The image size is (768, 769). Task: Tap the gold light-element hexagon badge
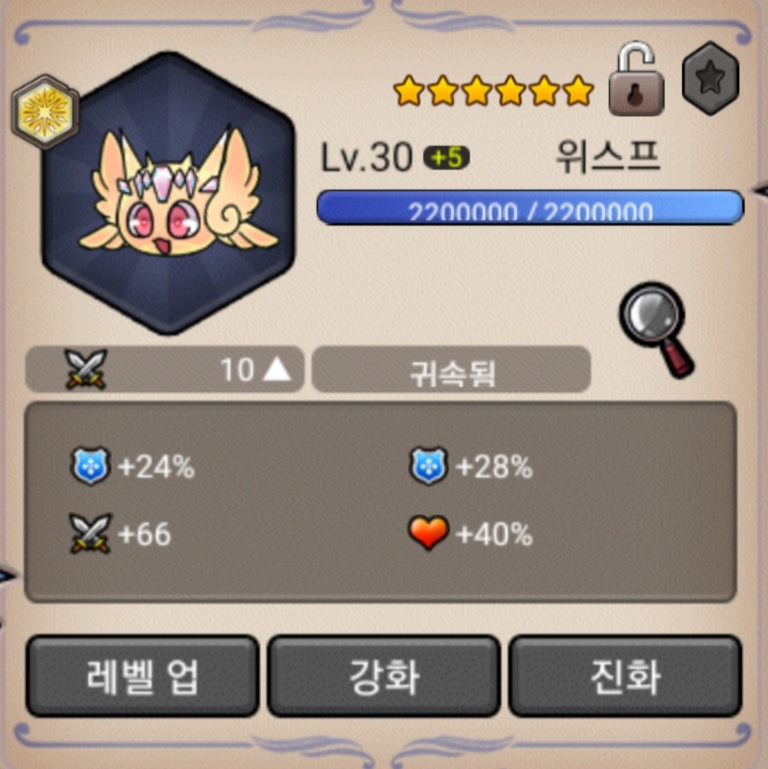click(x=45, y=112)
